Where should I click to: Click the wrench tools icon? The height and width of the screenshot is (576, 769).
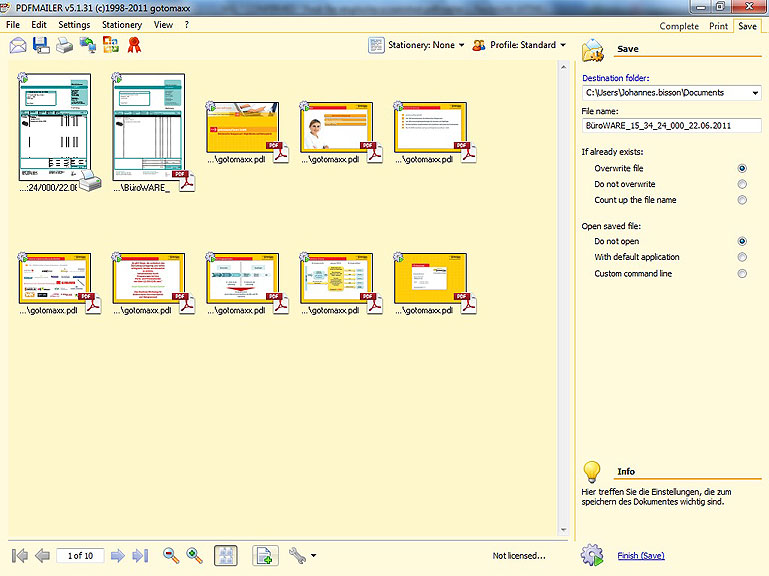297,555
